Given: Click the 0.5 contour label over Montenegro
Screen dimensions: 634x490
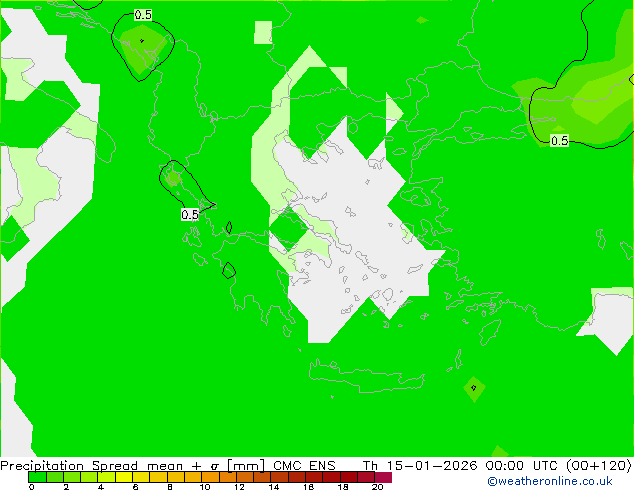Looking at the screenshot, I should point(143,15).
